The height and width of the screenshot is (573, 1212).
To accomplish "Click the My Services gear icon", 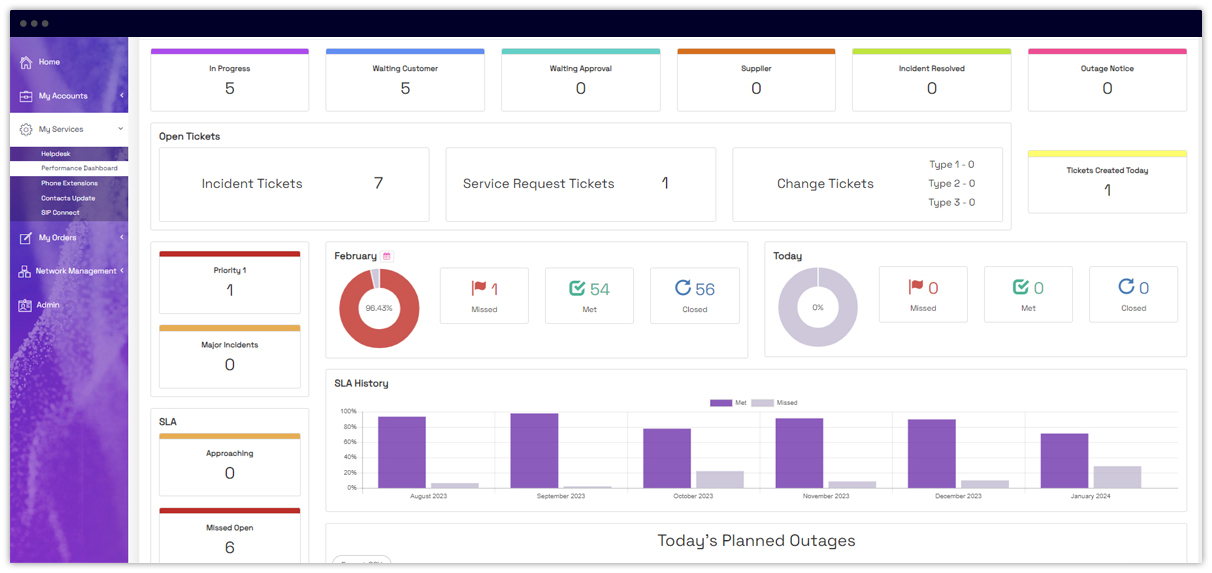I will [x=26, y=129].
